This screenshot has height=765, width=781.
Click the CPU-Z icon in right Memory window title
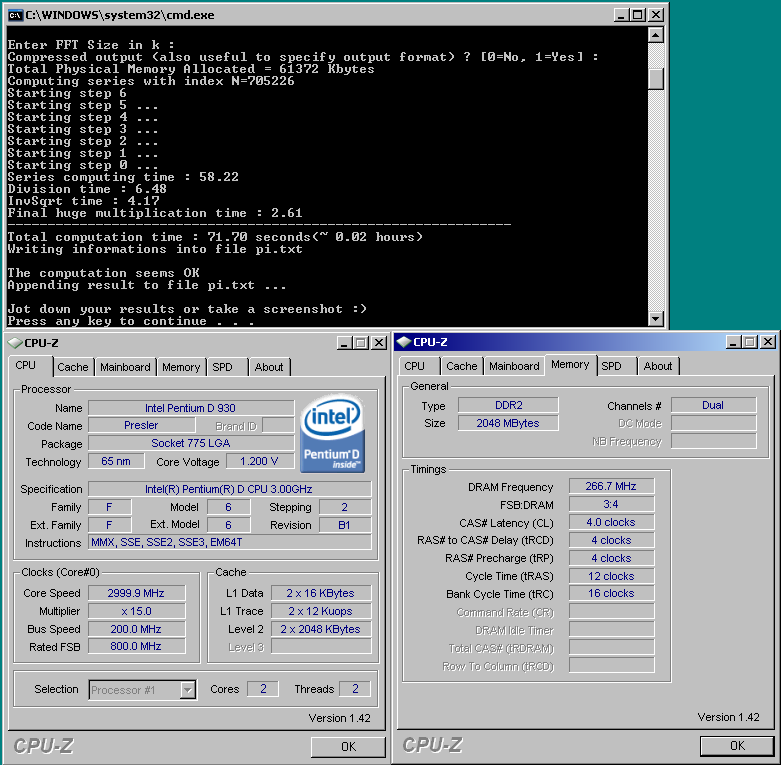[403, 342]
